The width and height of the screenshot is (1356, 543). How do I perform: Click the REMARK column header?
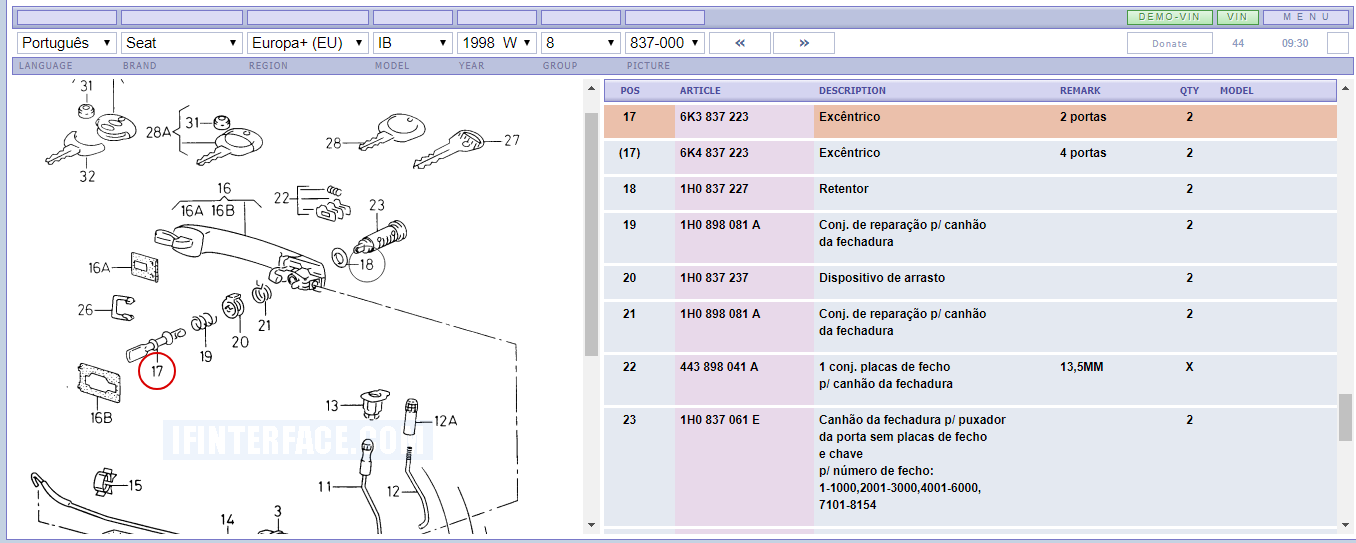click(1080, 91)
